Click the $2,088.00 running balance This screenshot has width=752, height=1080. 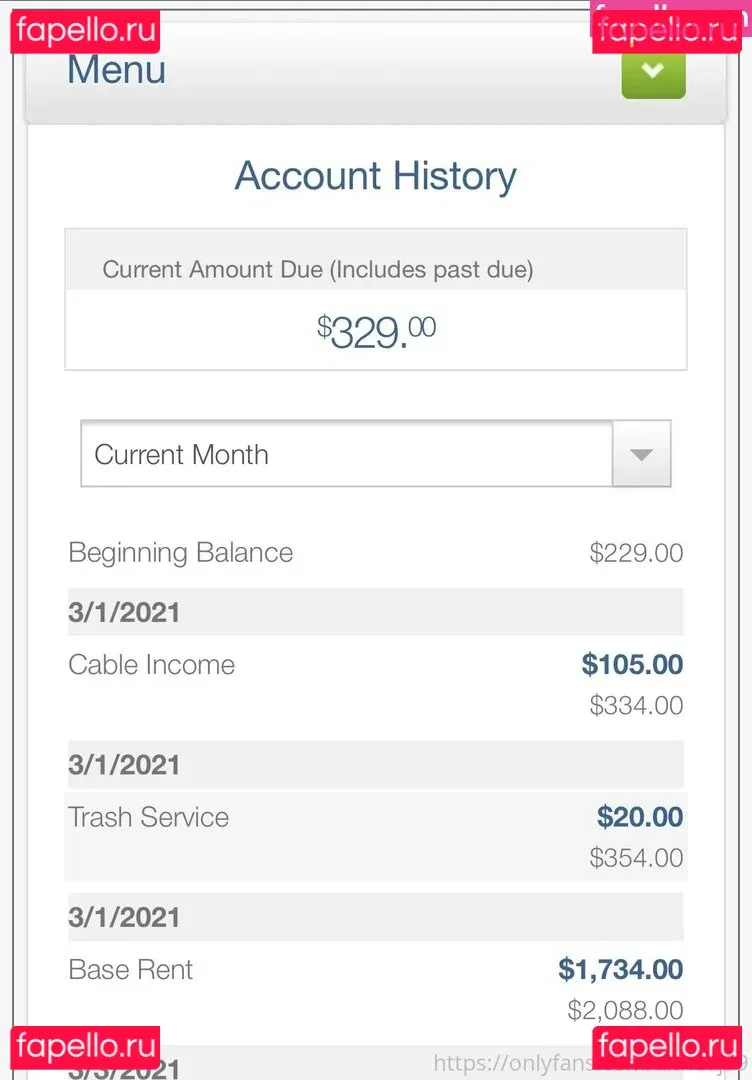[625, 1010]
